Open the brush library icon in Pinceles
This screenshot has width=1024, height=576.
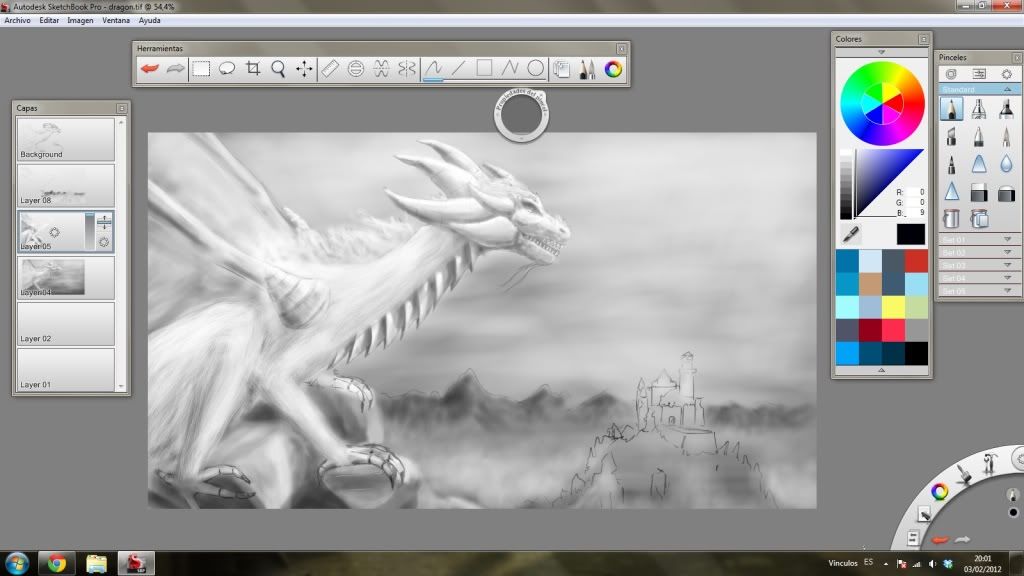952,74
